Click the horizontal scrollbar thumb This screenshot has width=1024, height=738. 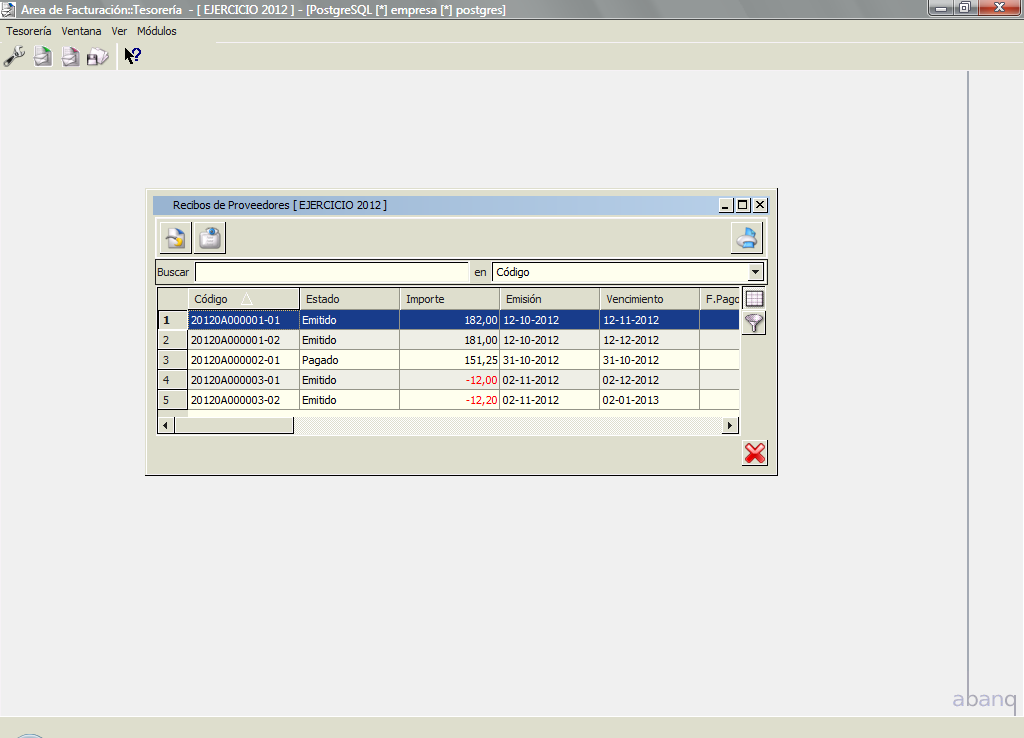(x=234, y=425)
